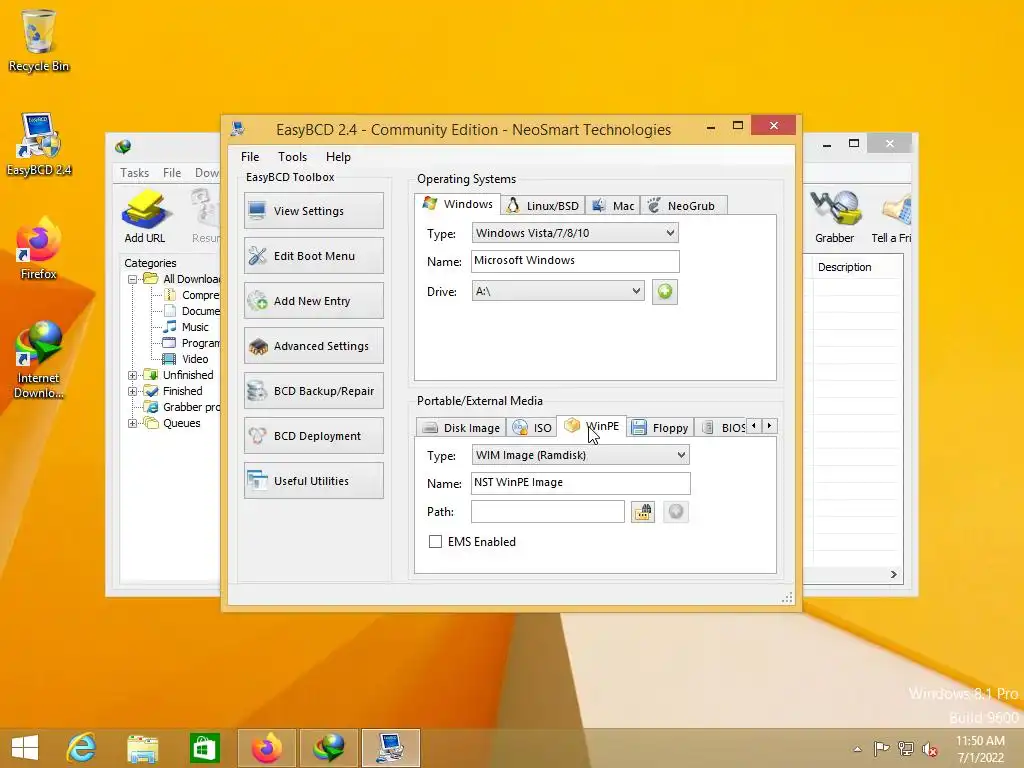Open BCD Deployment section
The width and height of the screenshot is (1024, 768).
click(313, 436)
